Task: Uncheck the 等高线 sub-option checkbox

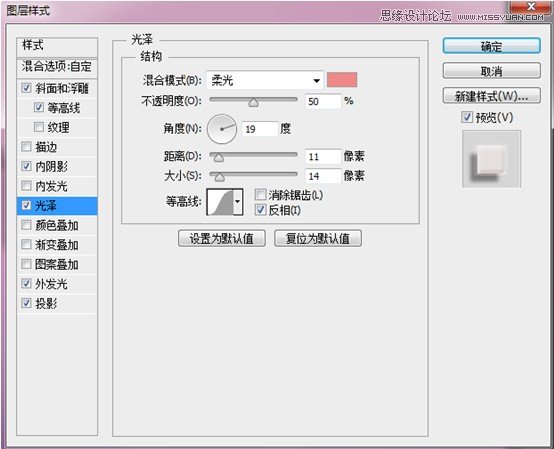Action: pos(39,107)
